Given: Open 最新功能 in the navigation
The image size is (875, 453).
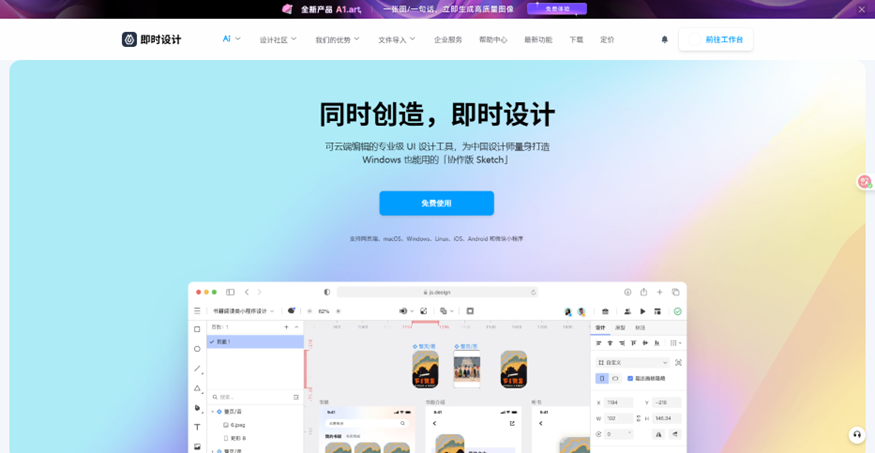Looking at the screenshot, I should [x=538, y=40].
